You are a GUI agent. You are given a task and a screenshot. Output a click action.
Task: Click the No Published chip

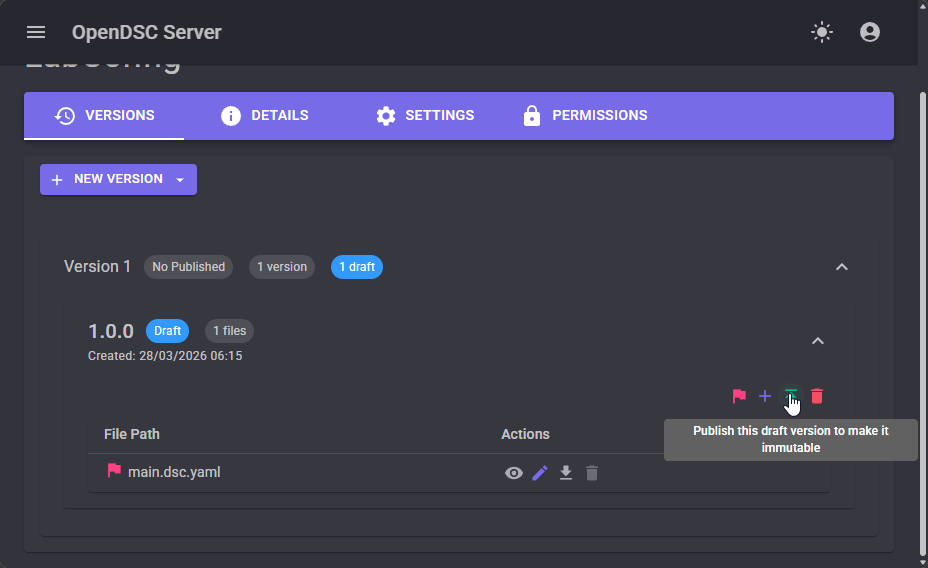point(189,267)
